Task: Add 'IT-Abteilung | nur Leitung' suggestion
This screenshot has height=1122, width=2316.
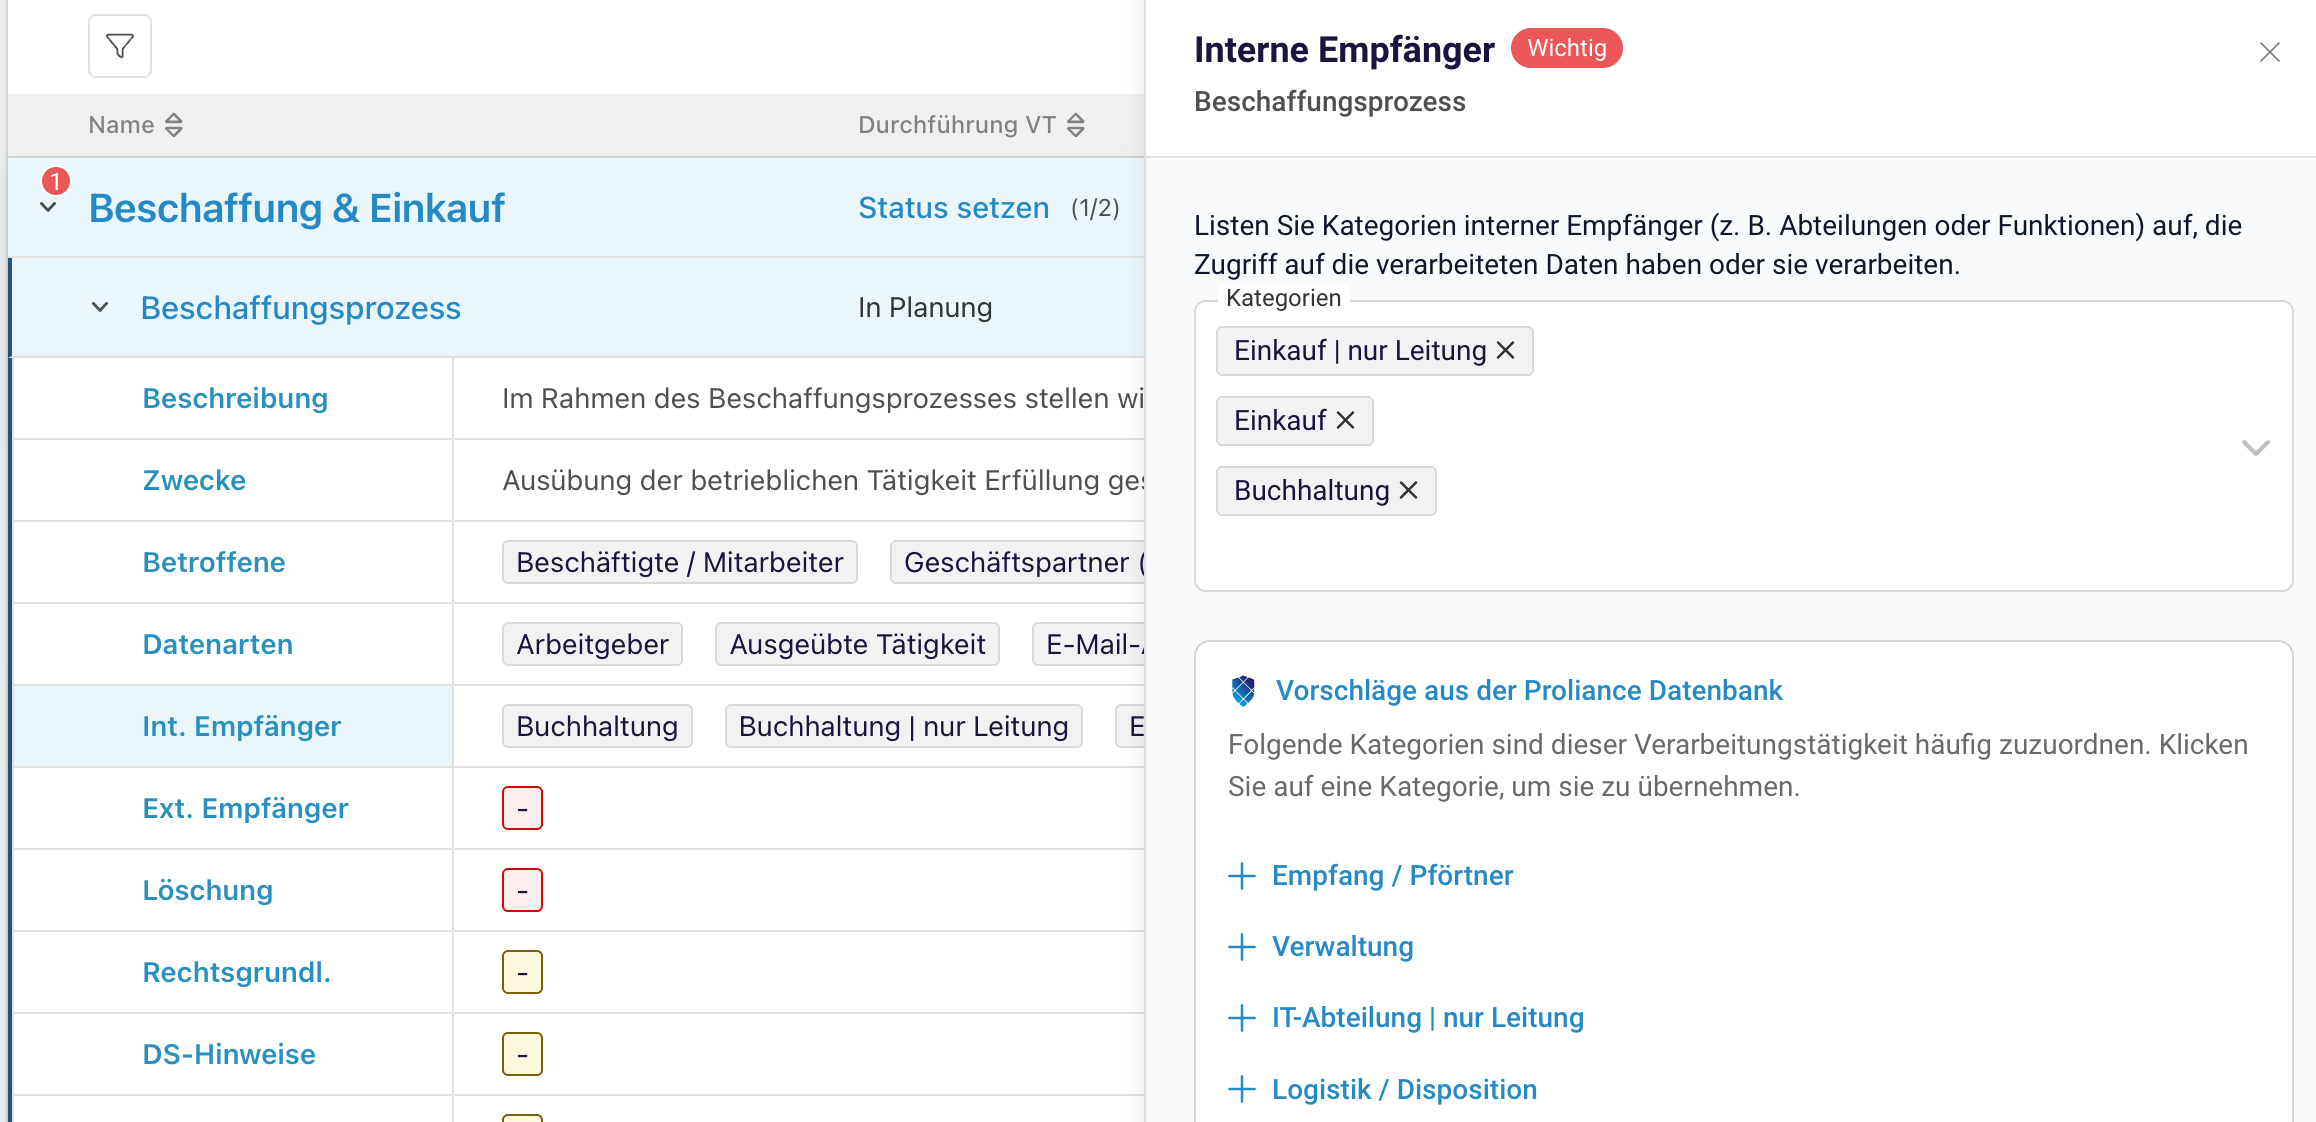Action: pyautogui.click(x=1242, y=1018)
